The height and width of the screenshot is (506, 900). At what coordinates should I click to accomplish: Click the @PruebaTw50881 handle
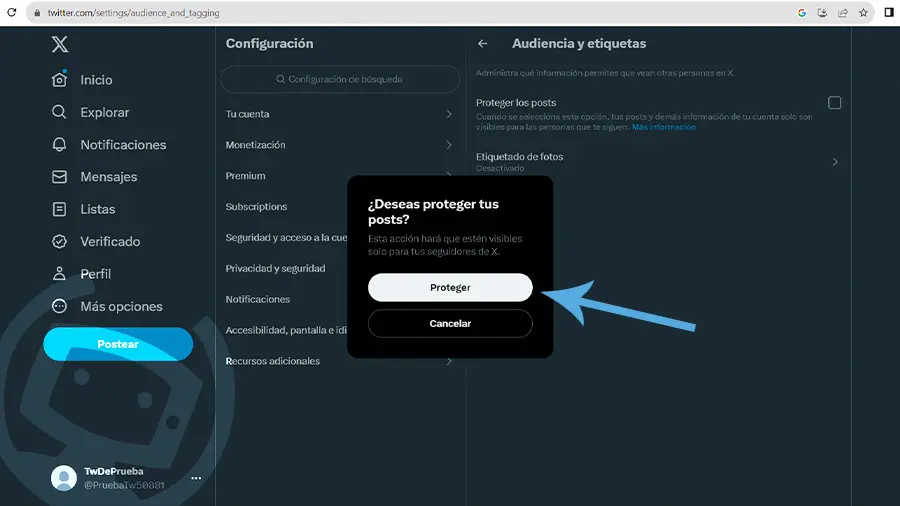[124, 485]
